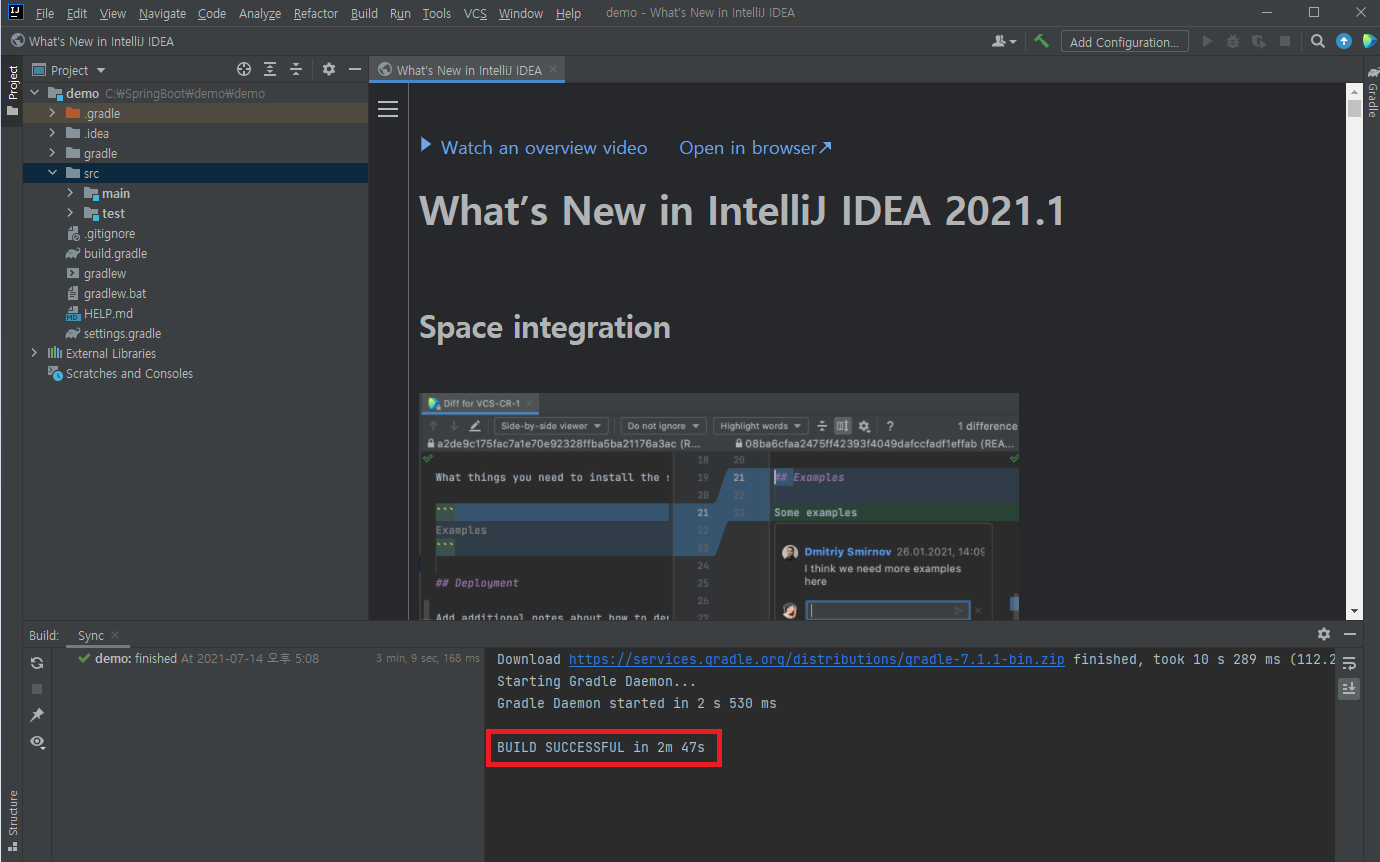This screenshot has width=1380, height=862.
Task: Hide the Build panel with minus icon
Action: [x=1350, y=634]
